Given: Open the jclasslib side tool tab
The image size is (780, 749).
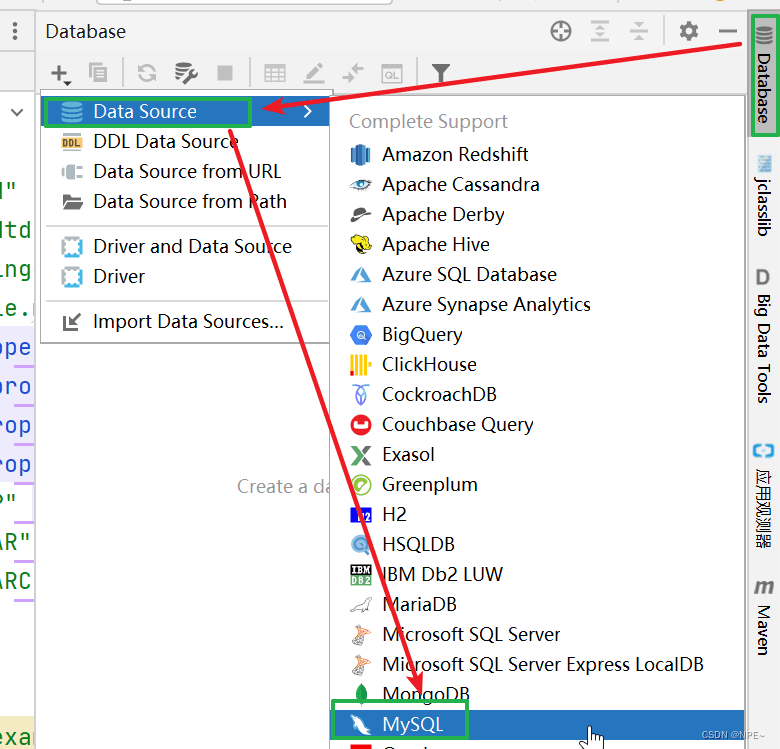Looking at the screenshot, I should [764, 195].
